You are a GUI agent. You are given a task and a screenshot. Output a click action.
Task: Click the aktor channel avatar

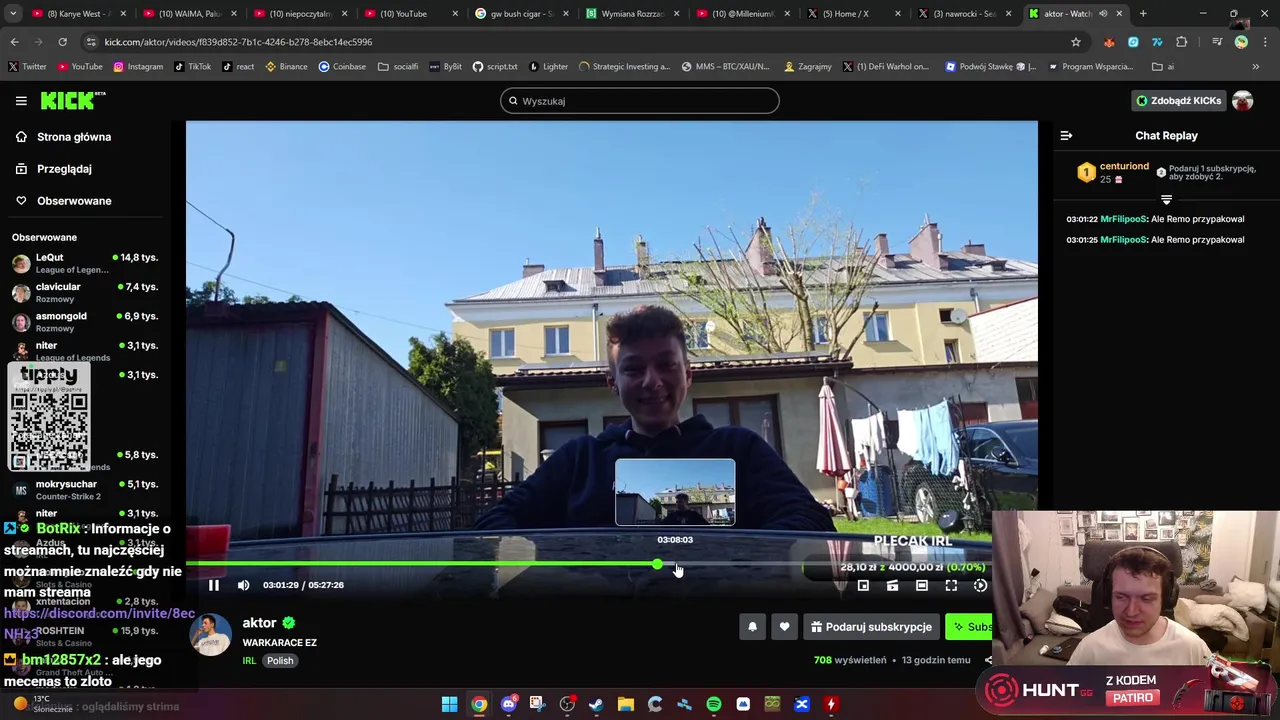[211, 636]
